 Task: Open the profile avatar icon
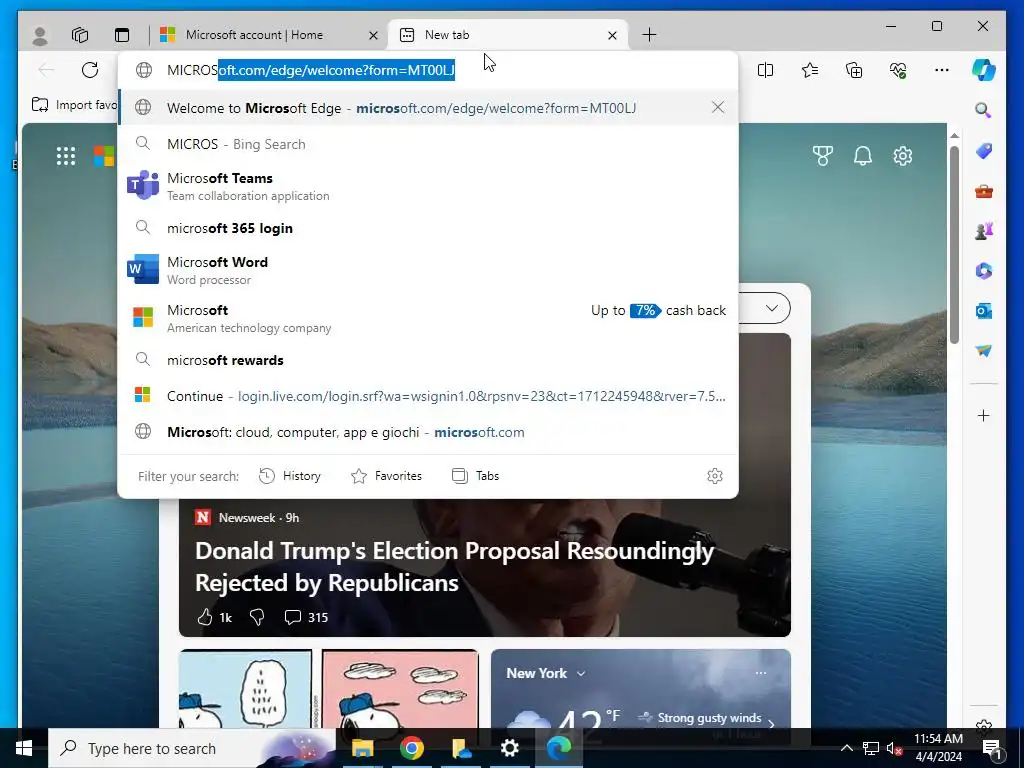click(40, 35)
